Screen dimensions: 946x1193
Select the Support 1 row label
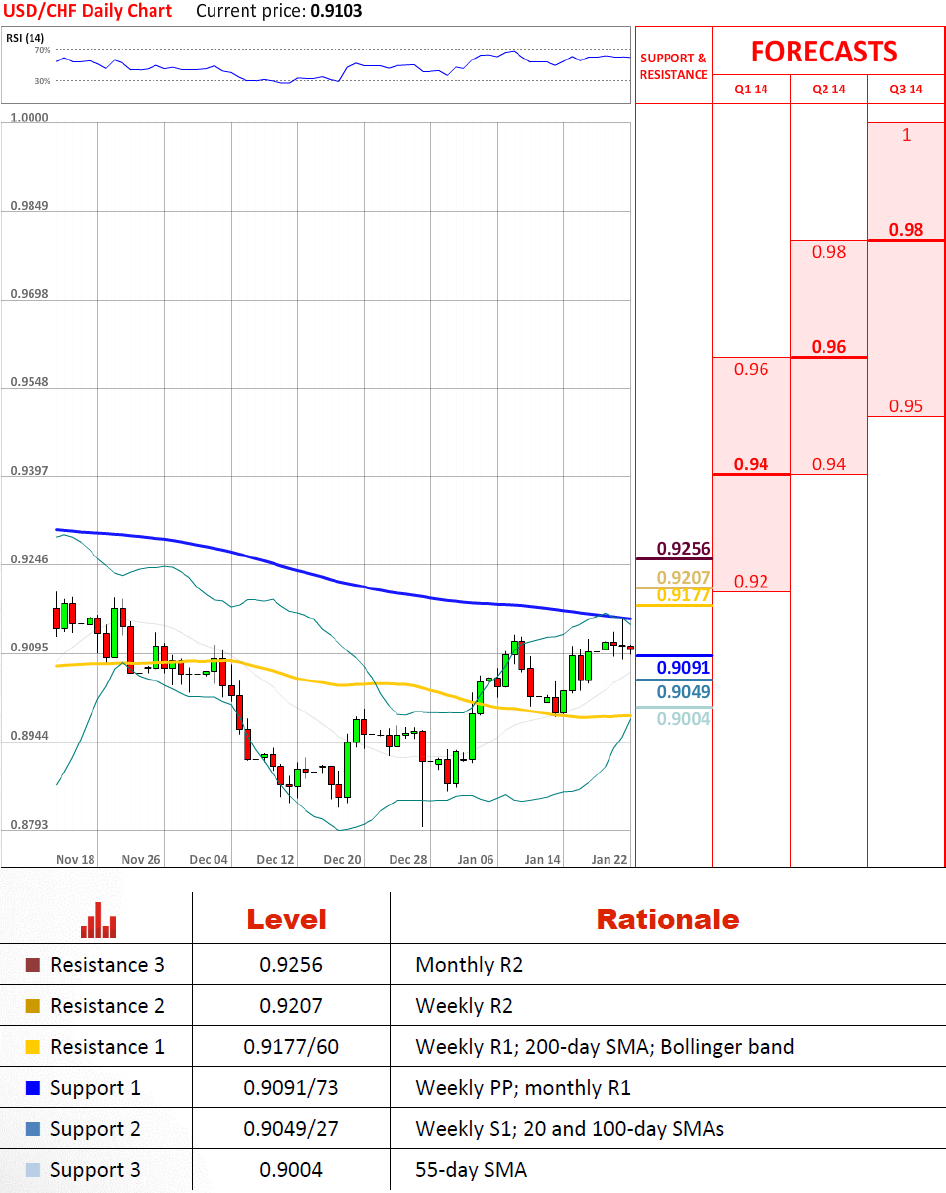[x=95, y=1088]
